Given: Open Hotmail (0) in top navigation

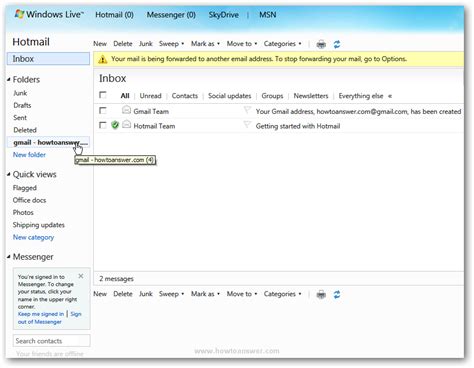Looking at the screenshot, I should pyautogui.click(x=114, y=15).
